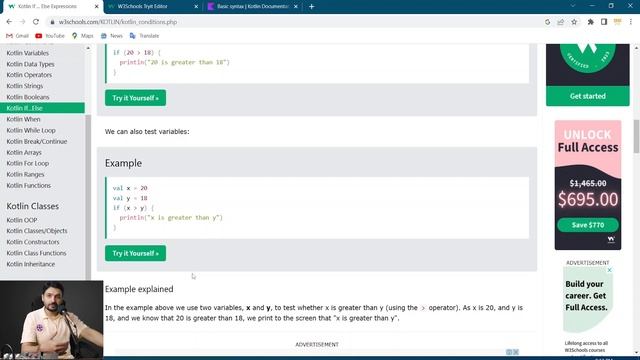640x360 pixels.
Task: Click the Save $770 button in the ad
Action: click(x=588, y=225)
